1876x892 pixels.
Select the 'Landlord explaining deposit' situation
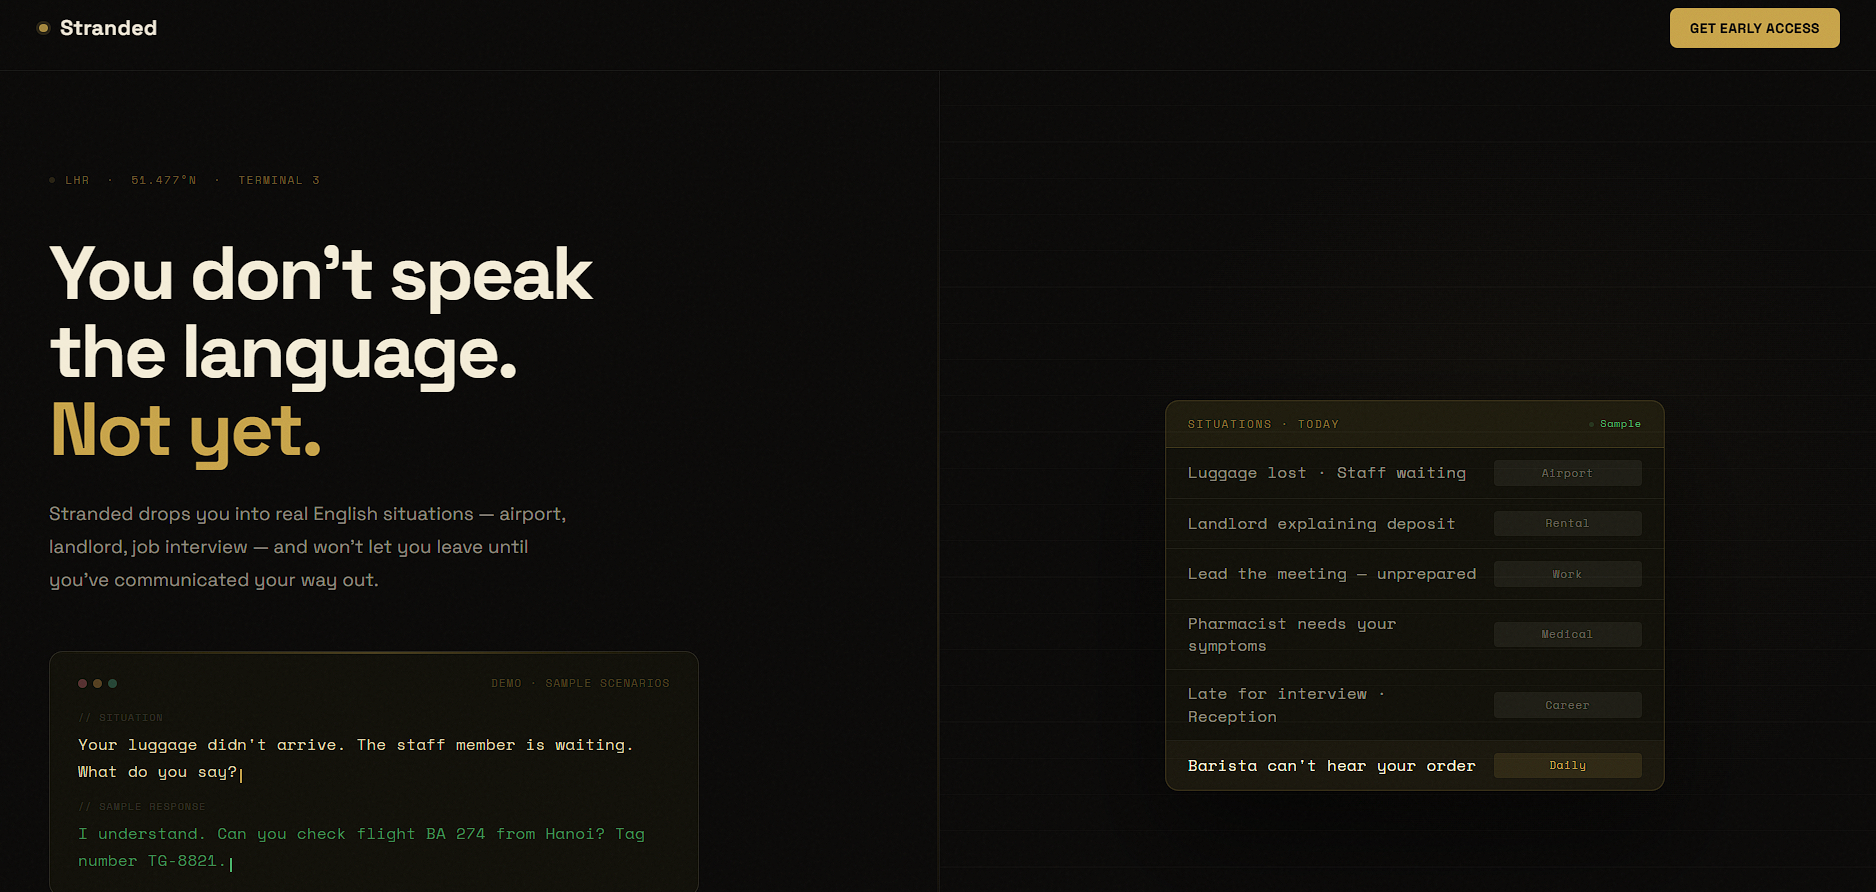(x=1414, y=524)
